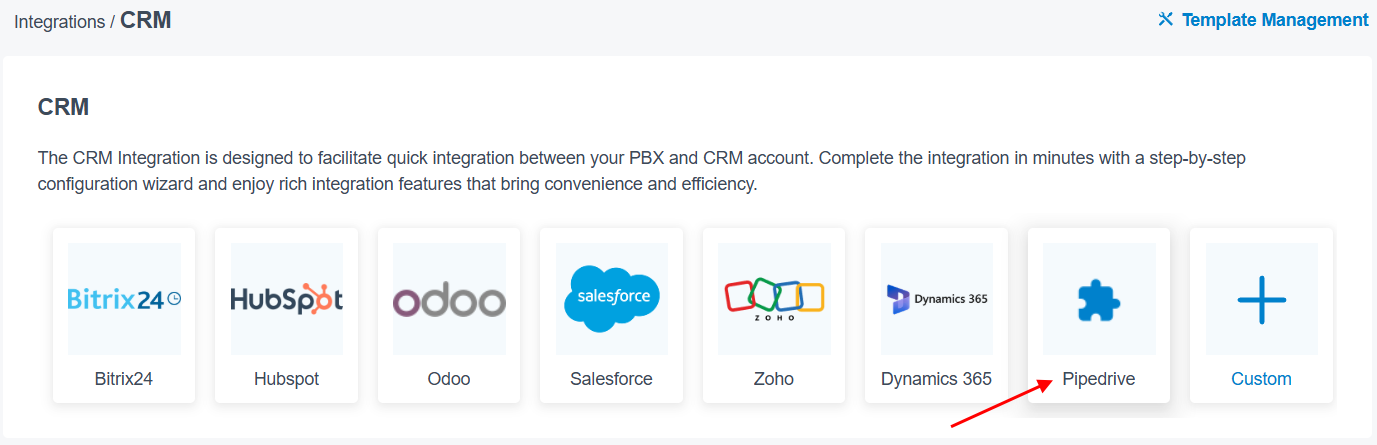This screenshot has width=1377, height=445.
Task: Open the Odoo logo card
Action: coord(449,299)
